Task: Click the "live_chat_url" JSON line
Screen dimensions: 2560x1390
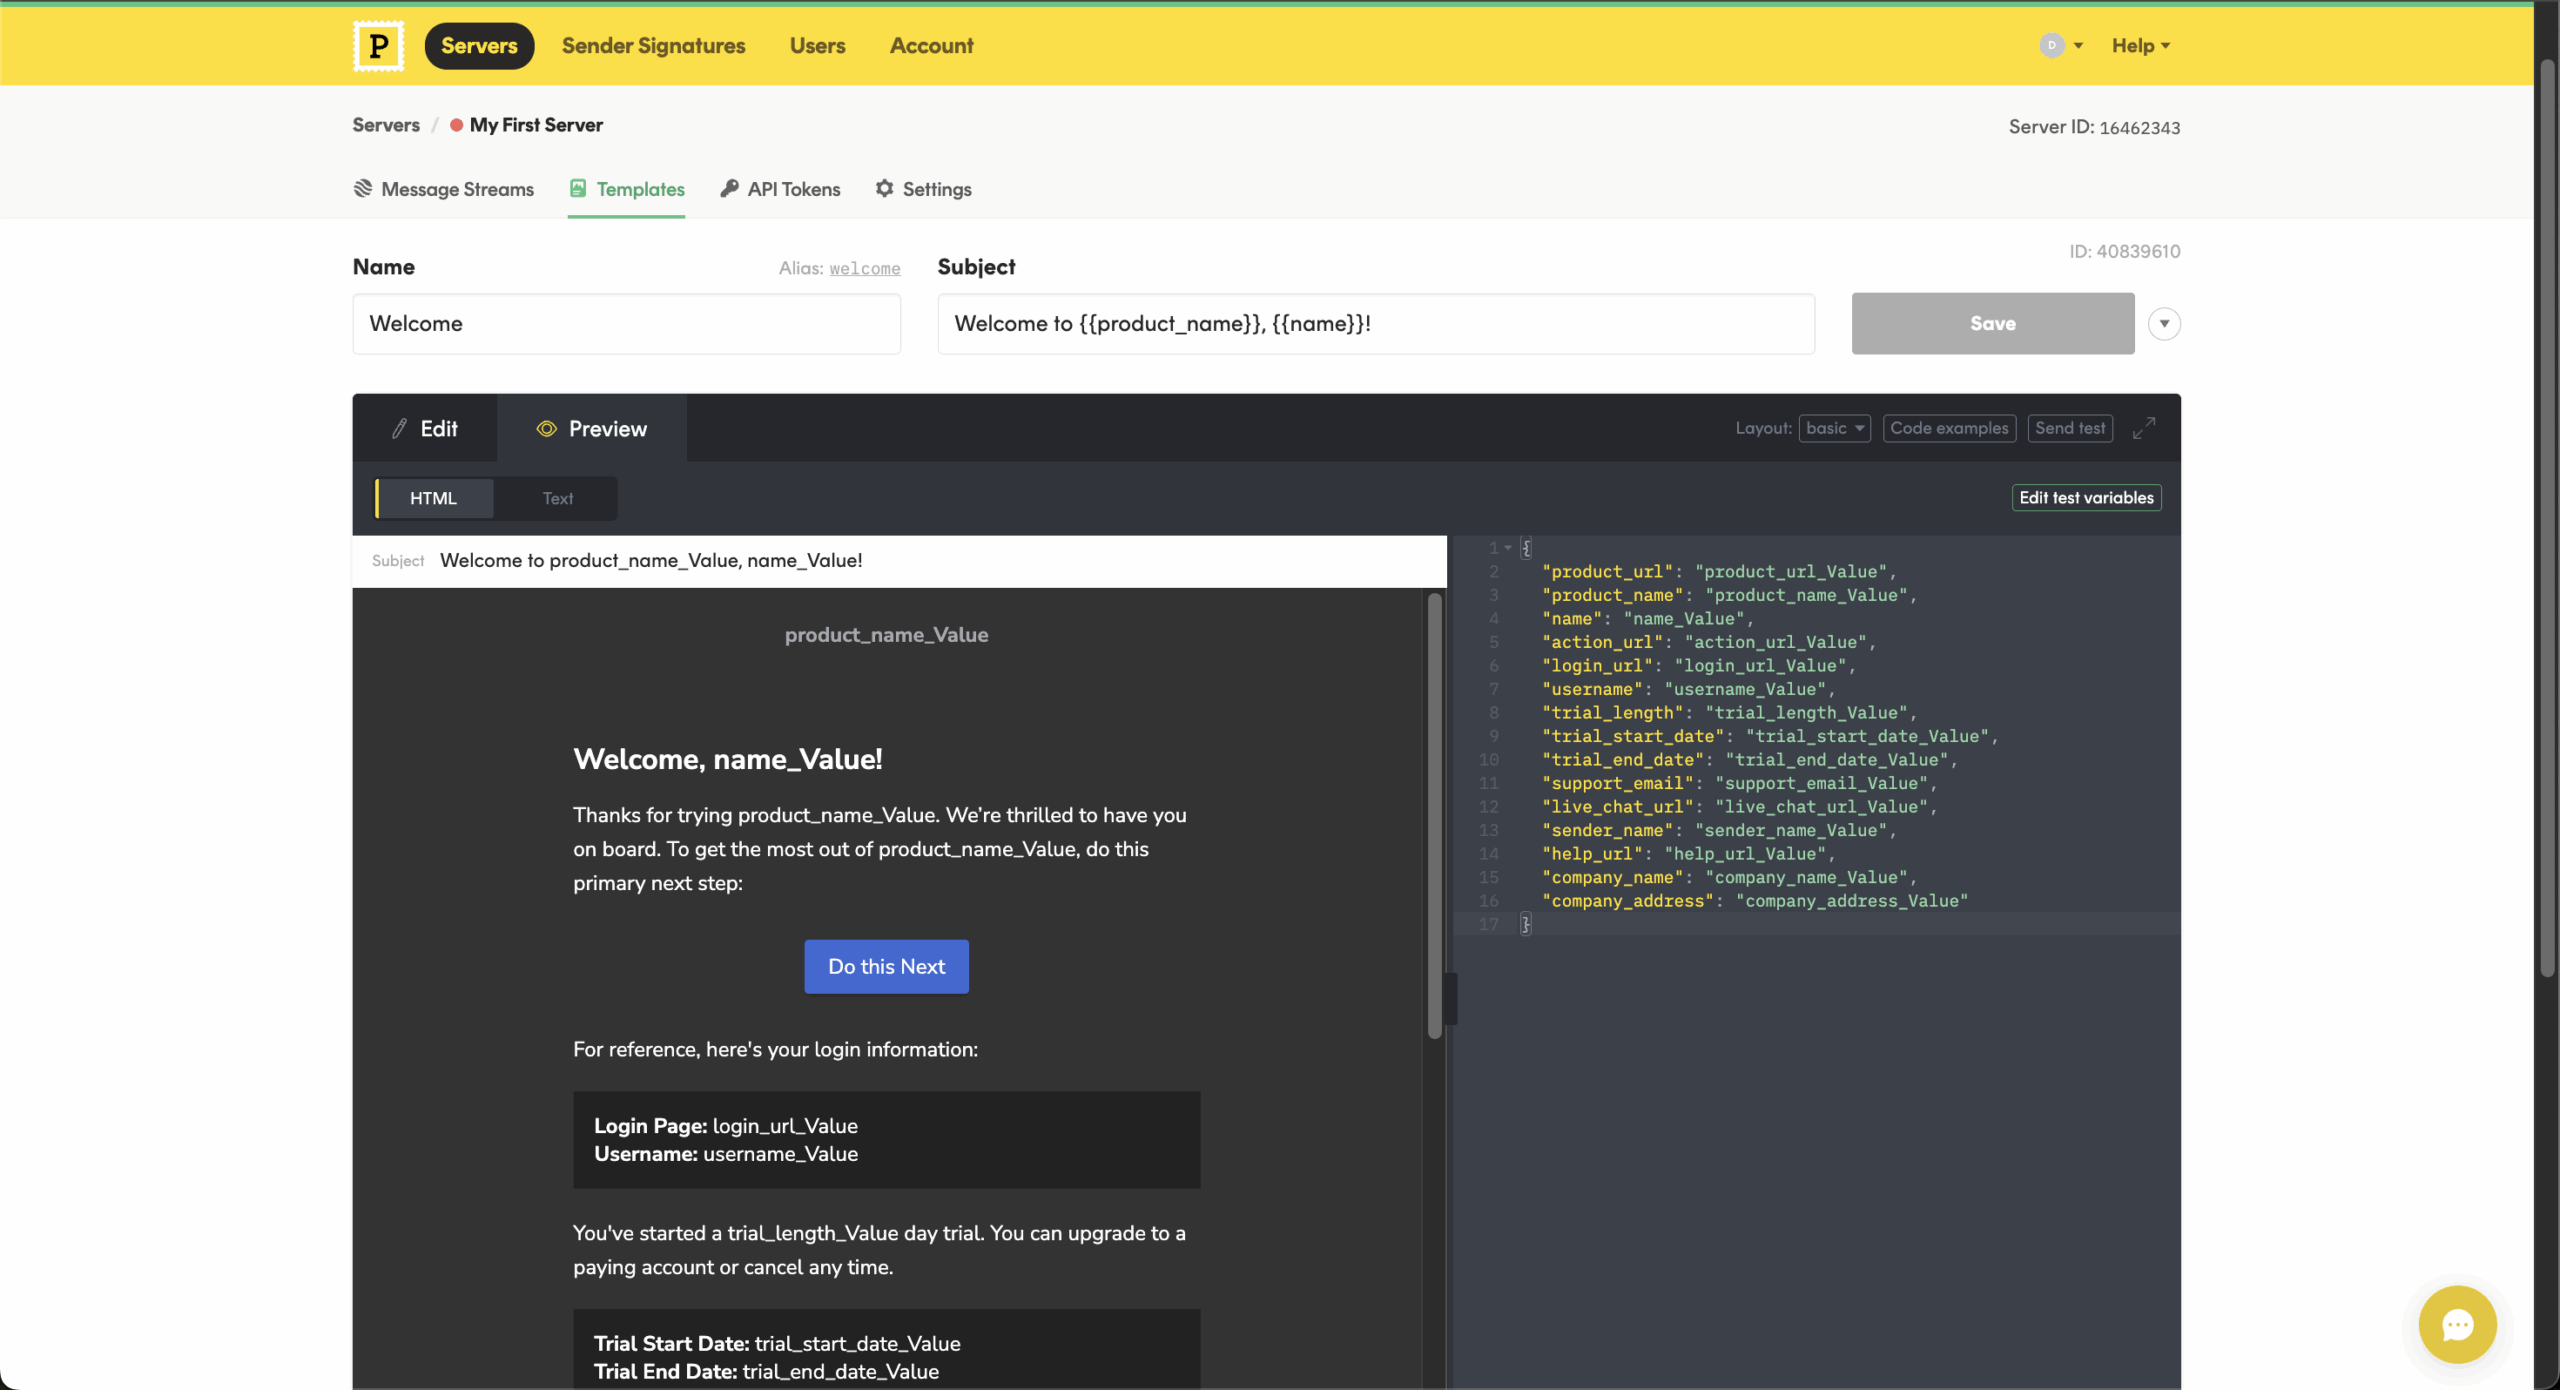Action: pos(1738,807)
